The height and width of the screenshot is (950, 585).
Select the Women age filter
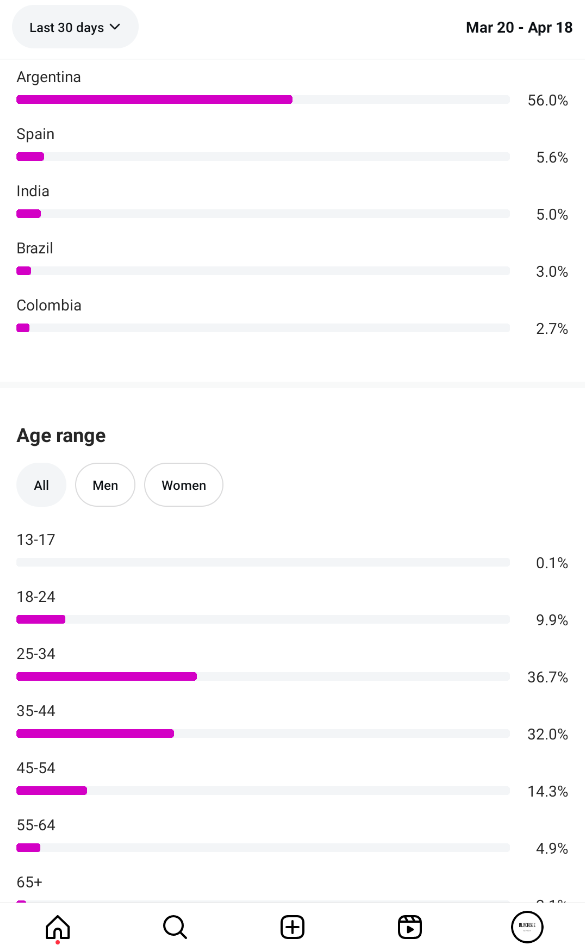pos(183,485)
